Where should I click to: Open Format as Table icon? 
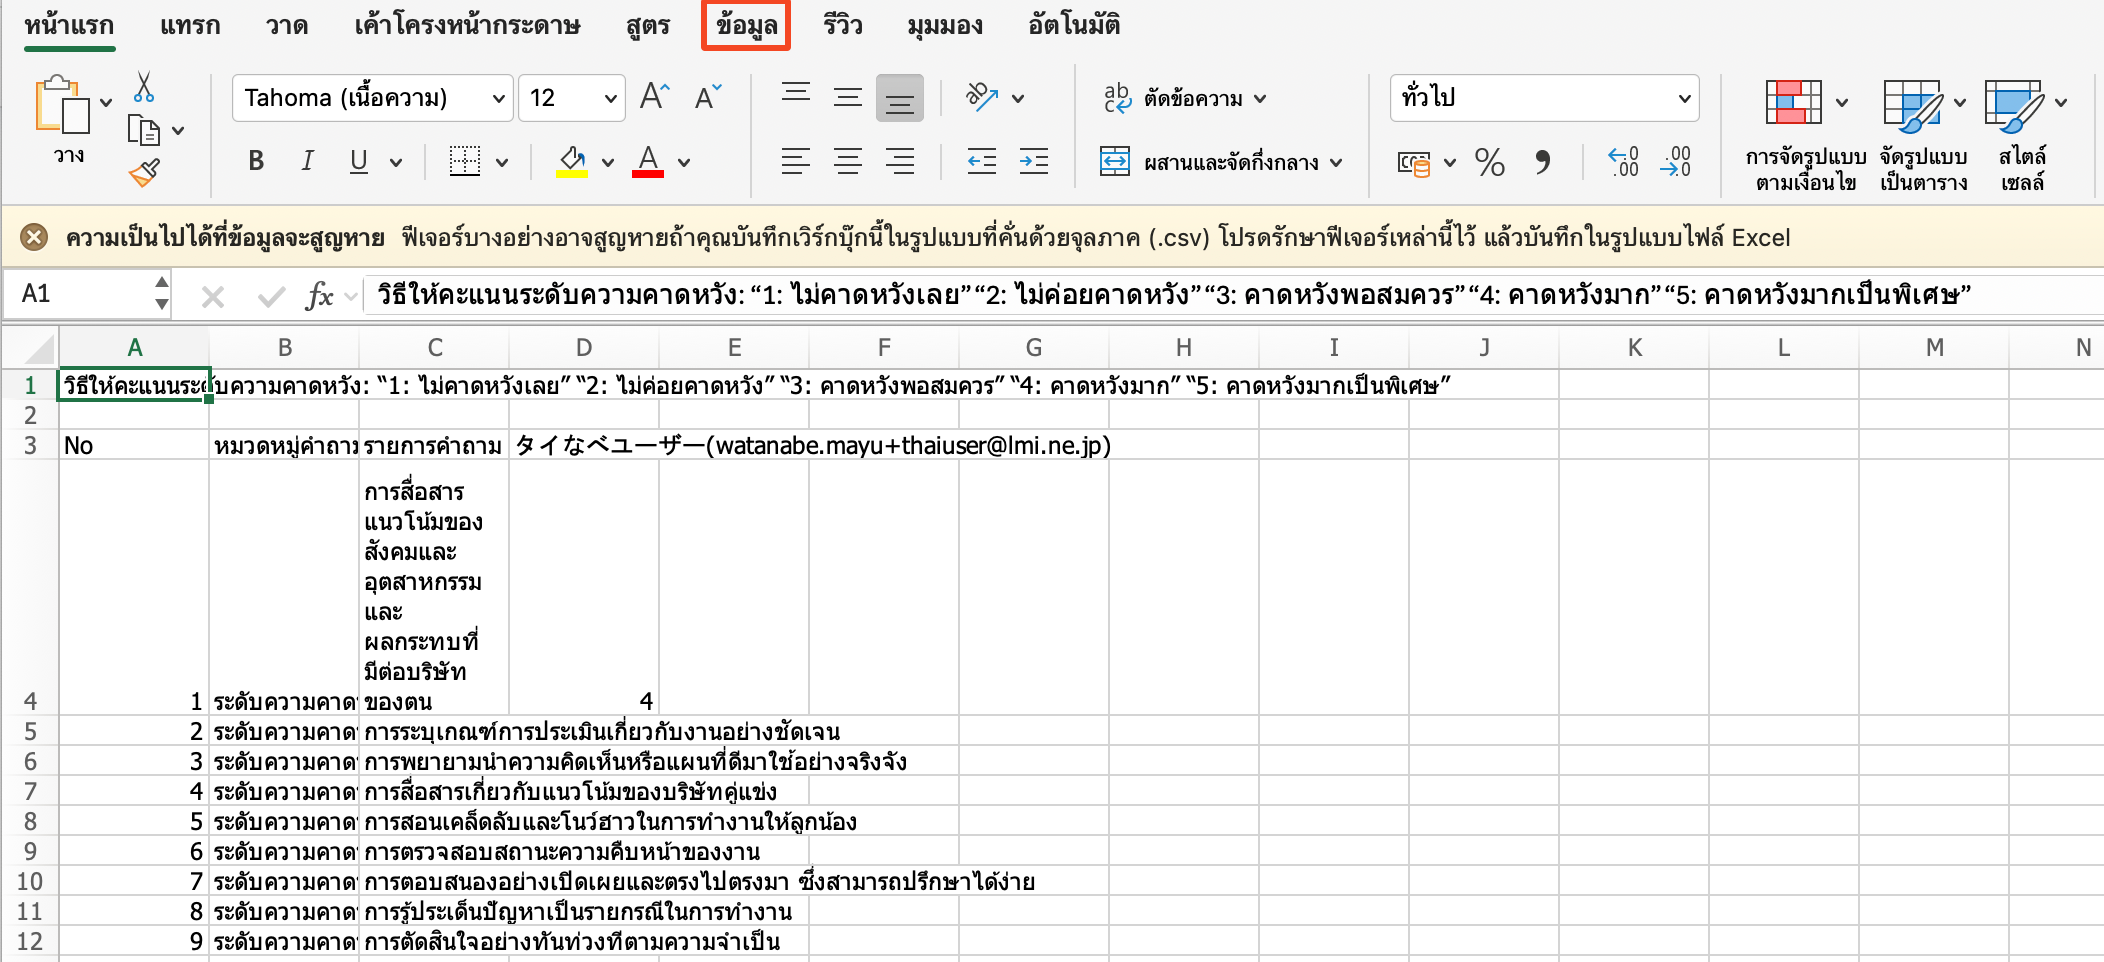[x=1912, y=106]
